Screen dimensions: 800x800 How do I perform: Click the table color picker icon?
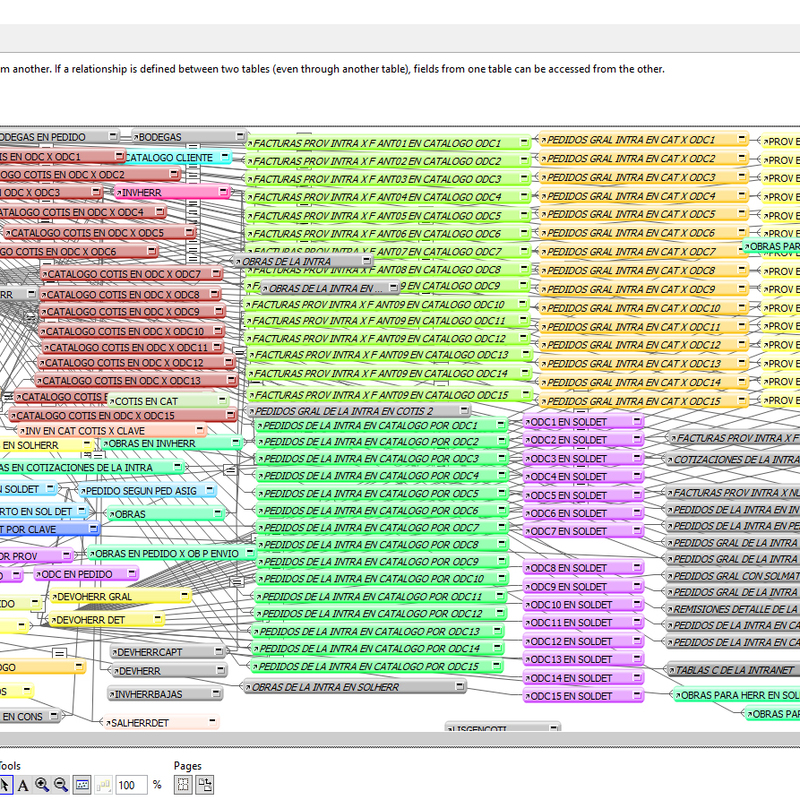[103, 785]
